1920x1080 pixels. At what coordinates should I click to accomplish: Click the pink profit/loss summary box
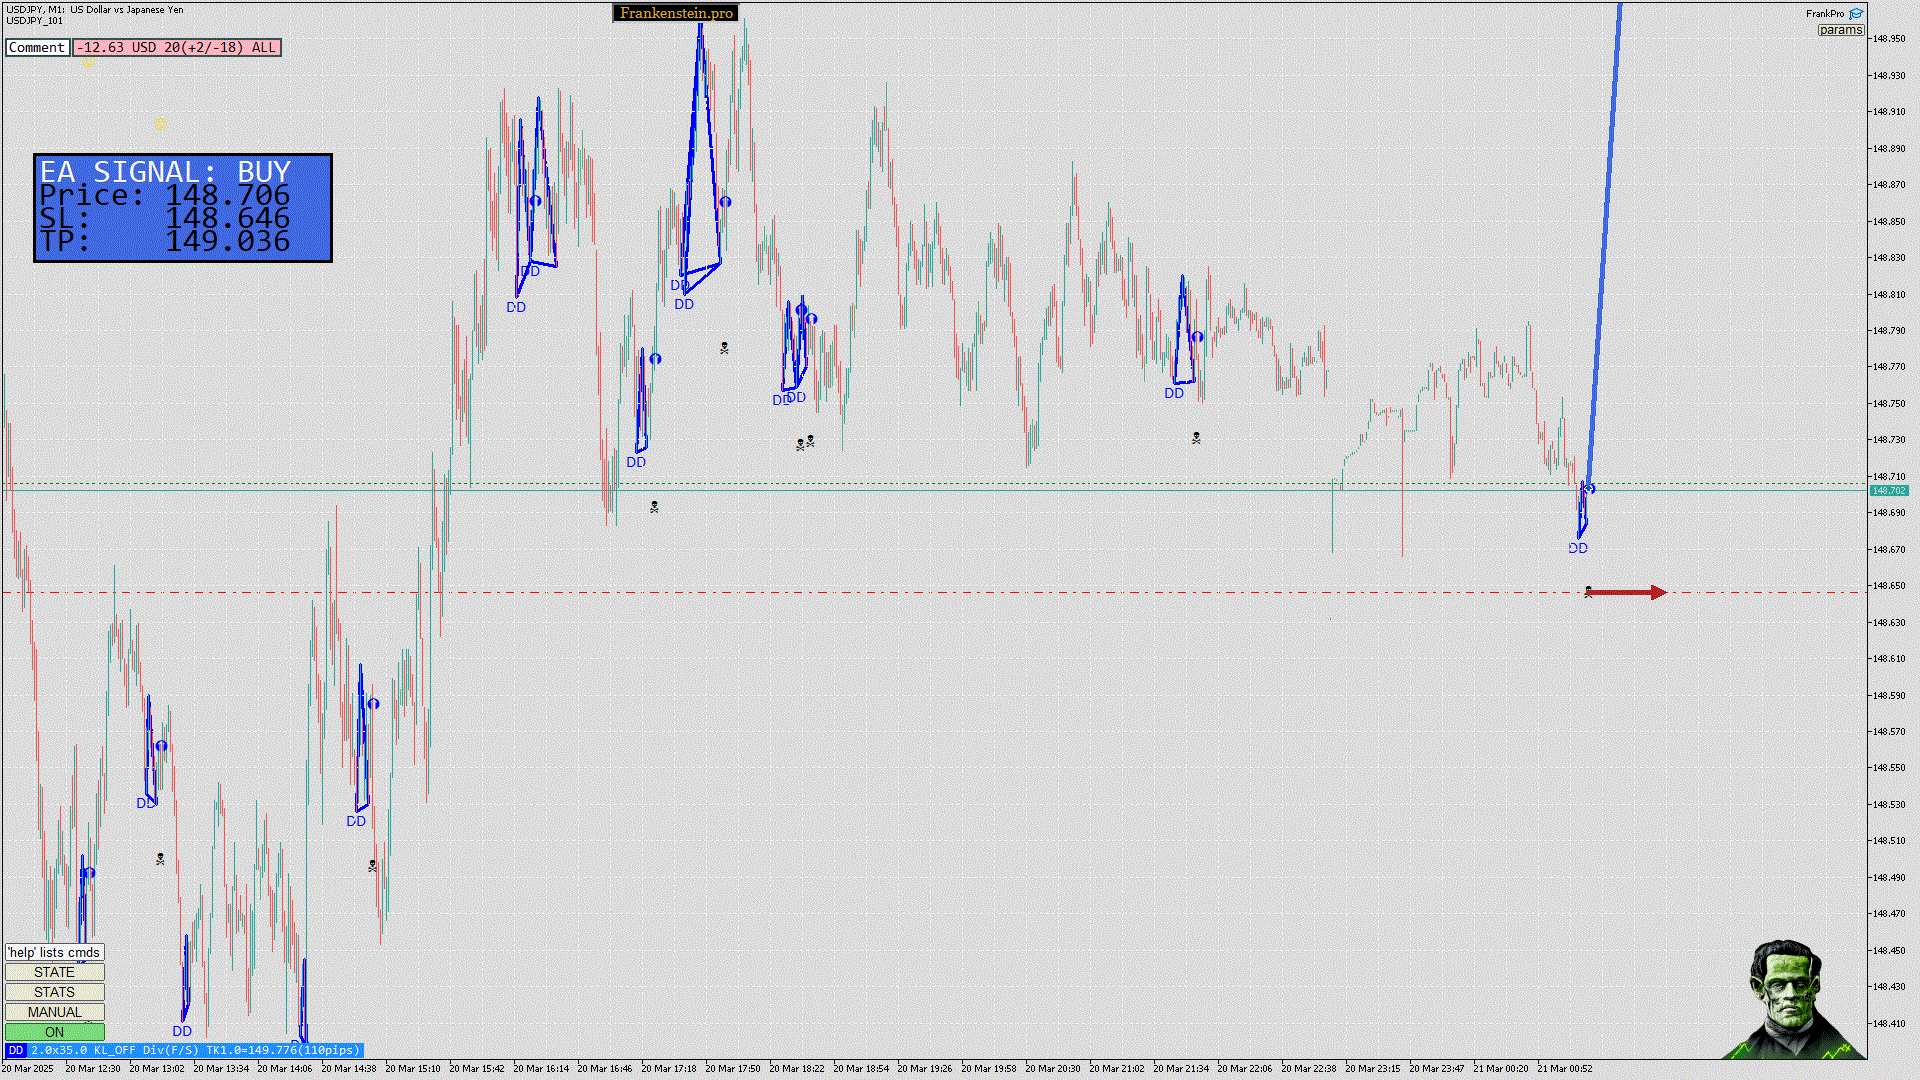177,47
